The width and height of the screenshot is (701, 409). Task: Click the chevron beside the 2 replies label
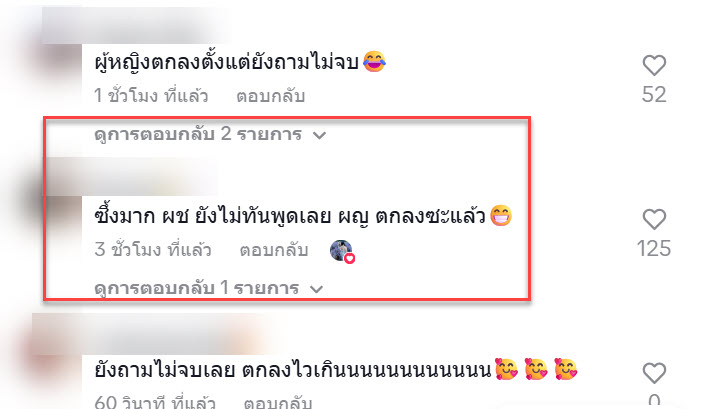[x=319, y=135]
